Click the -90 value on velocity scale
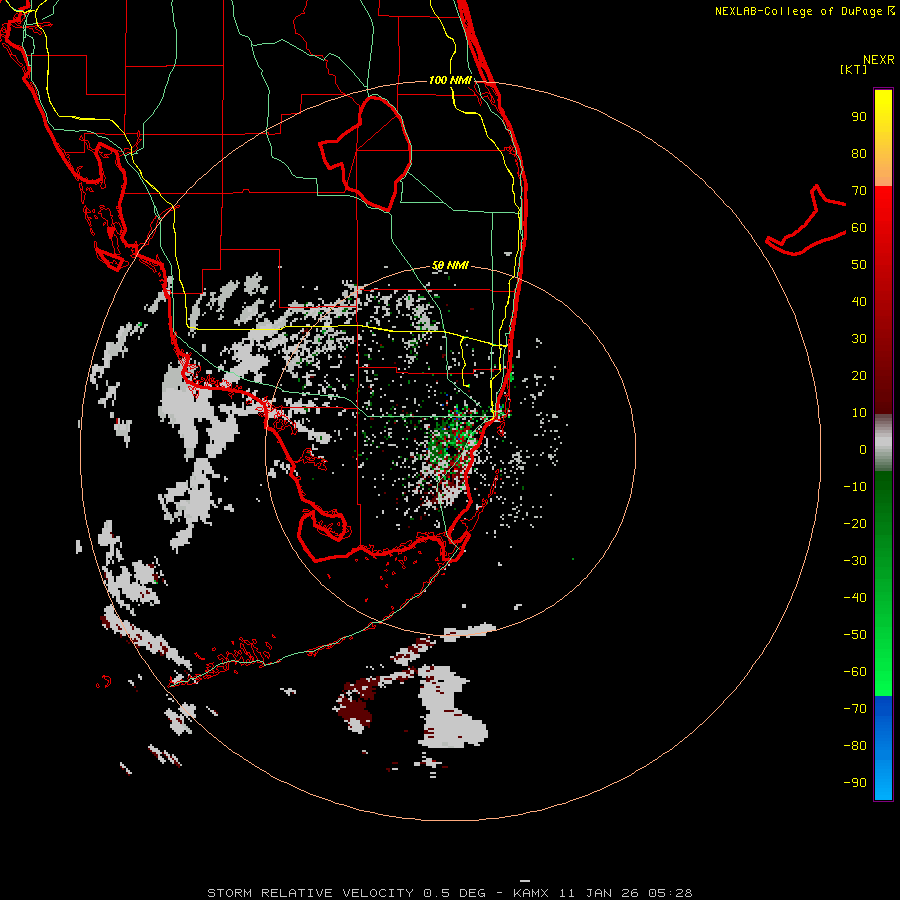The height and width of the screenshot is (900, 900). coord(855,783)
